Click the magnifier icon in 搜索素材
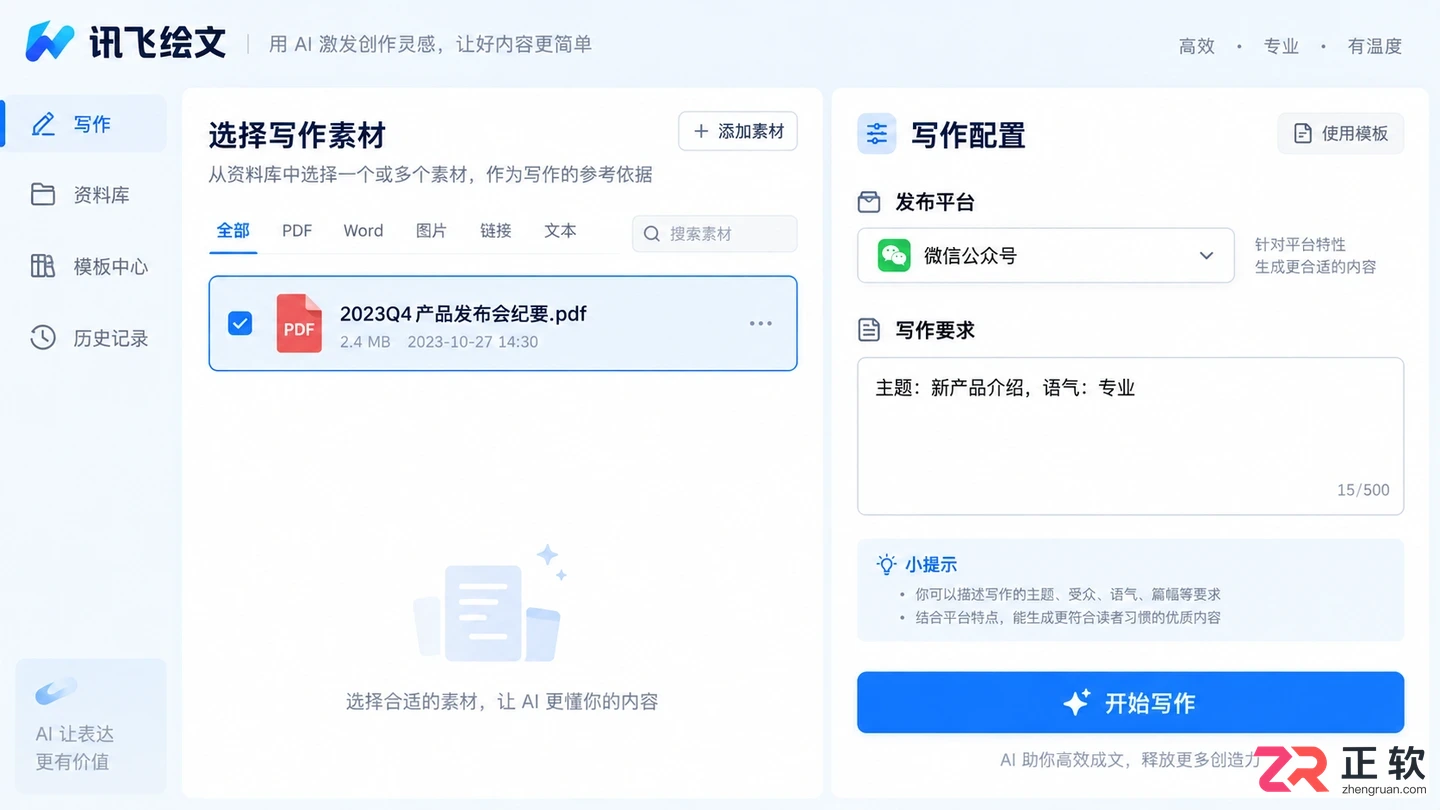Image resolution: width=1440 pixels, height=810 pixels. click(x=652, y=234)
